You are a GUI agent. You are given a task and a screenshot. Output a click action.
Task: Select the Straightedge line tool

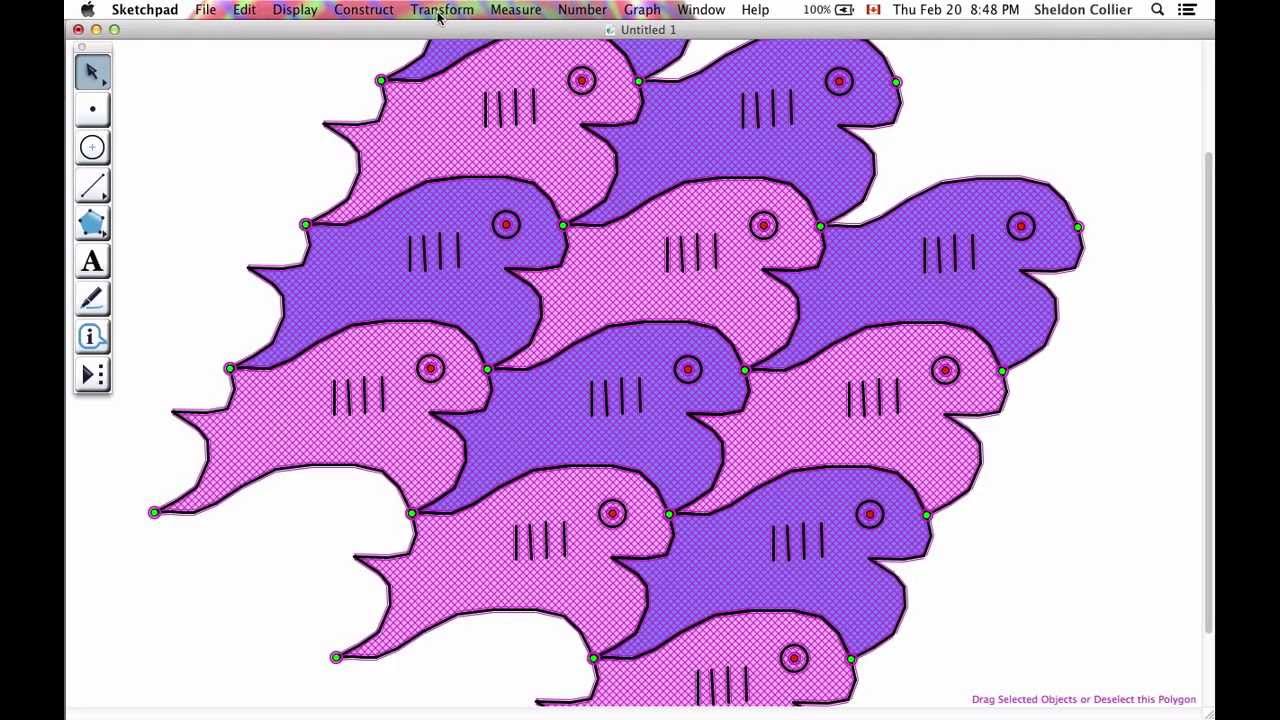(x=92, y=186)
